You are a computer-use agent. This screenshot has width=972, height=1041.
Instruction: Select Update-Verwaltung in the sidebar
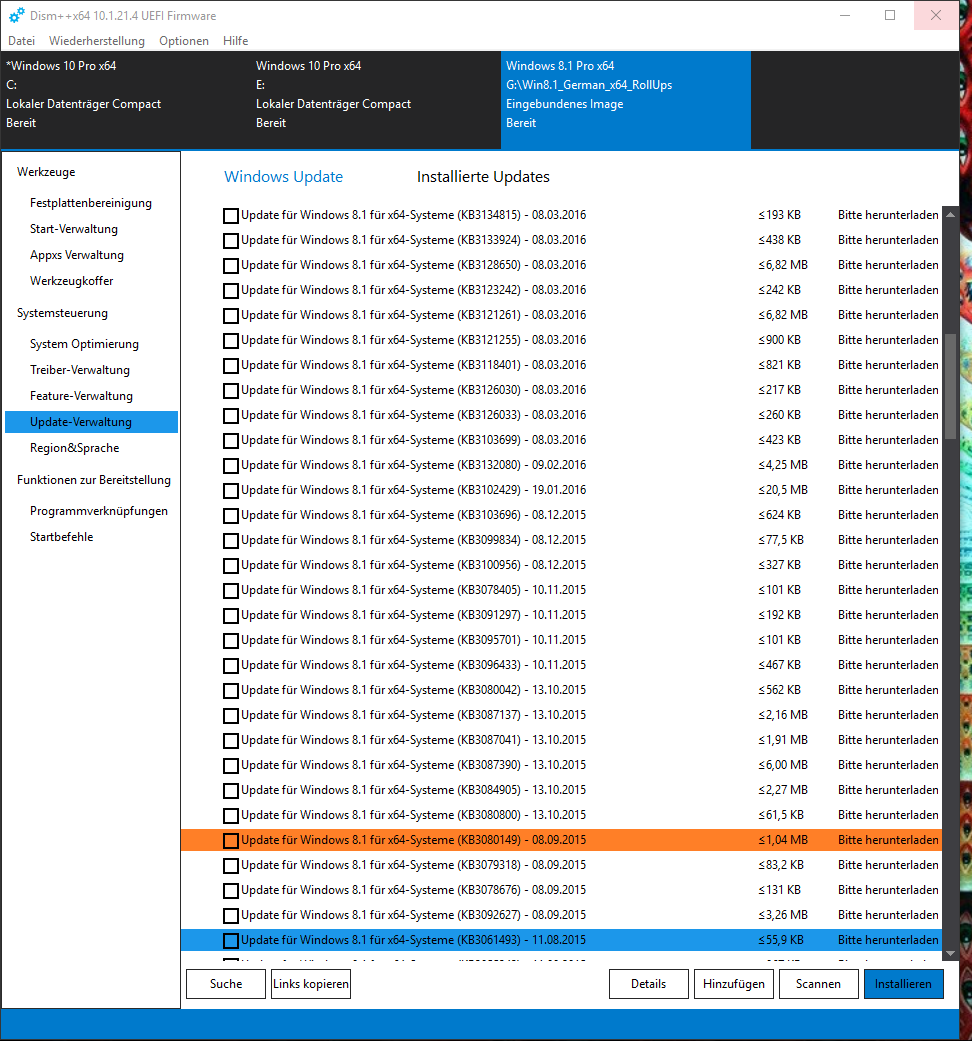pos(92,422)
